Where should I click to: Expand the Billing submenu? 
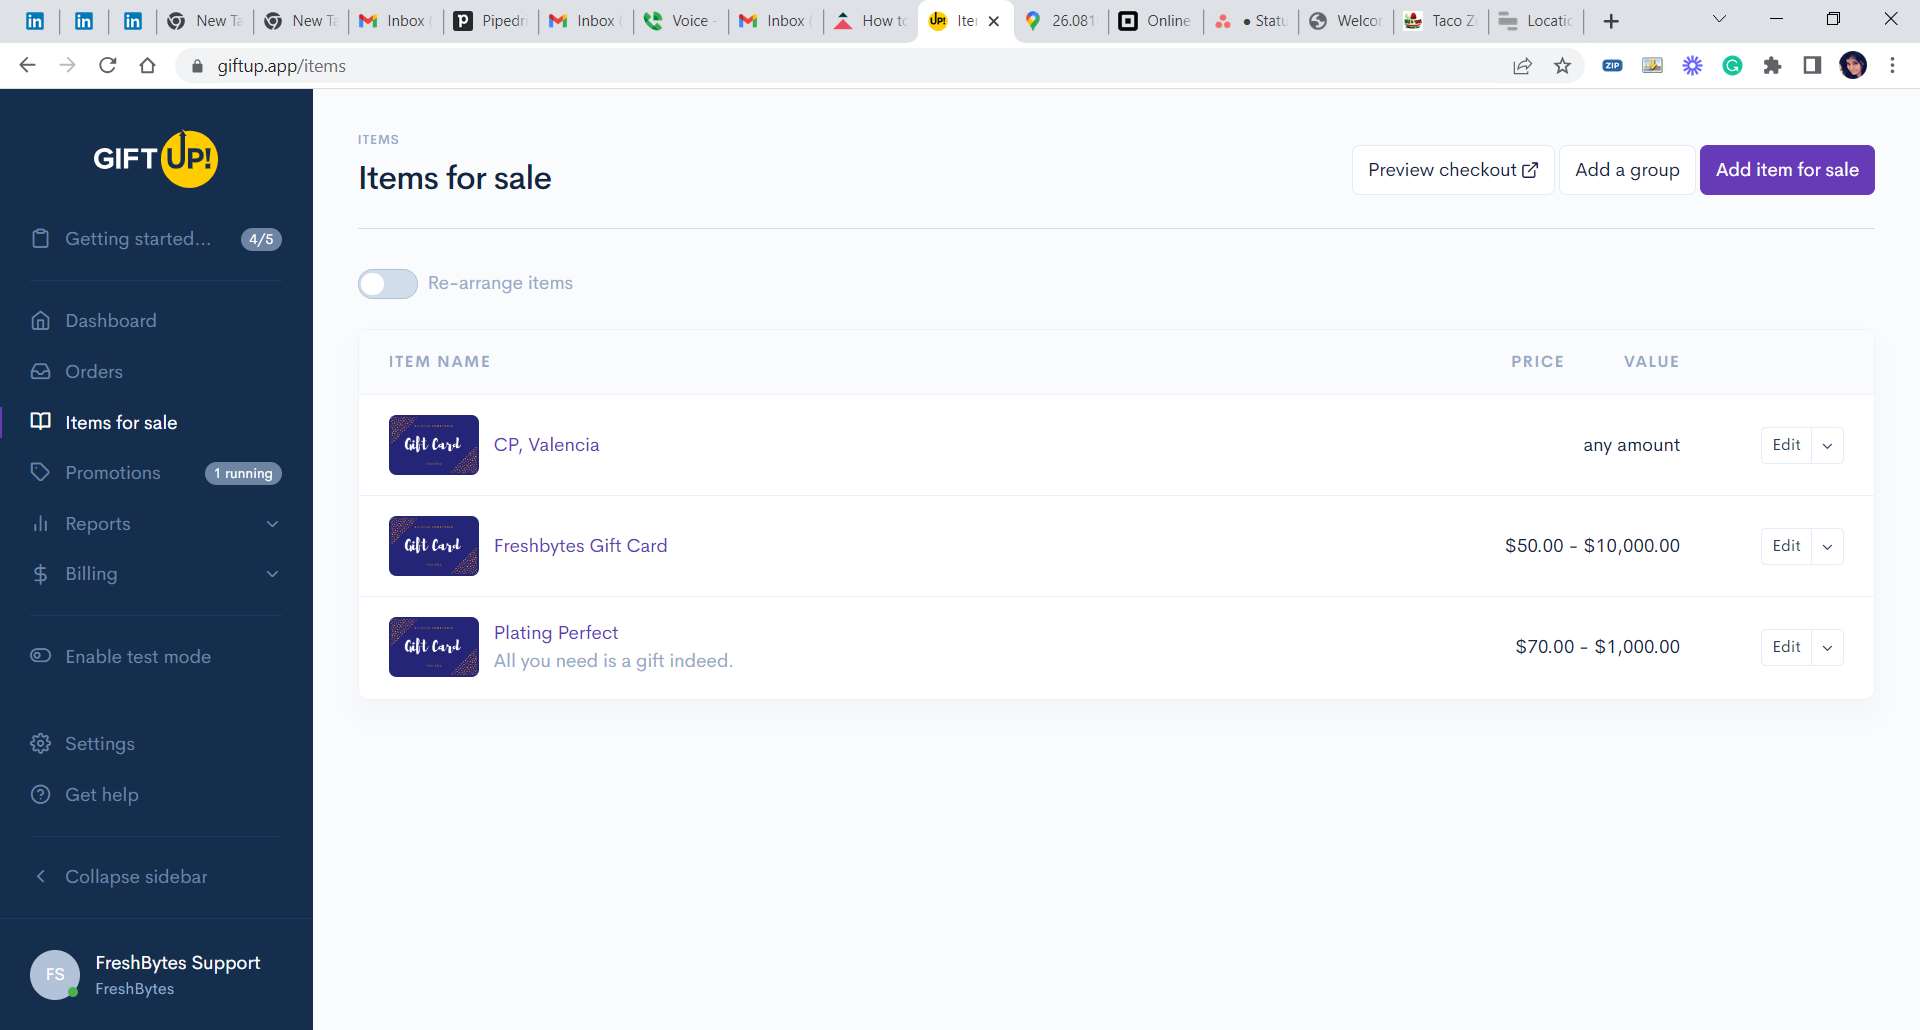tap(272, 574)
